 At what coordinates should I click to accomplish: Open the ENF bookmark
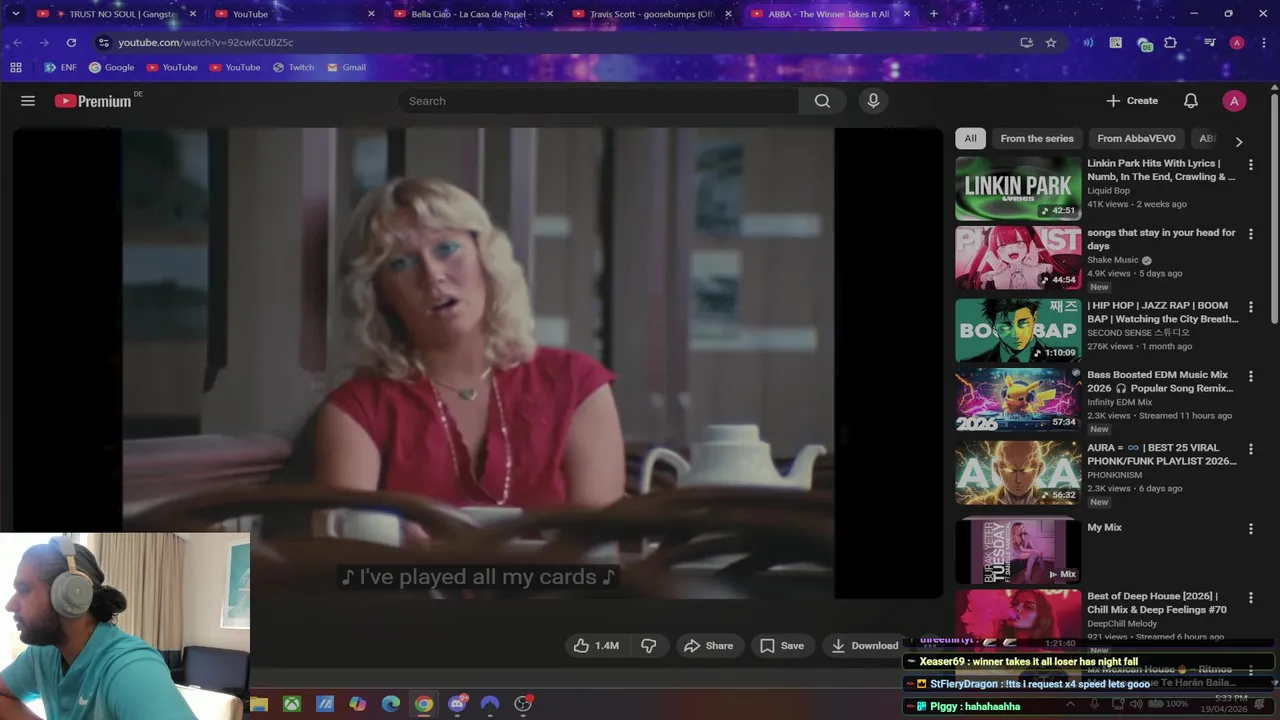[61, 67]
